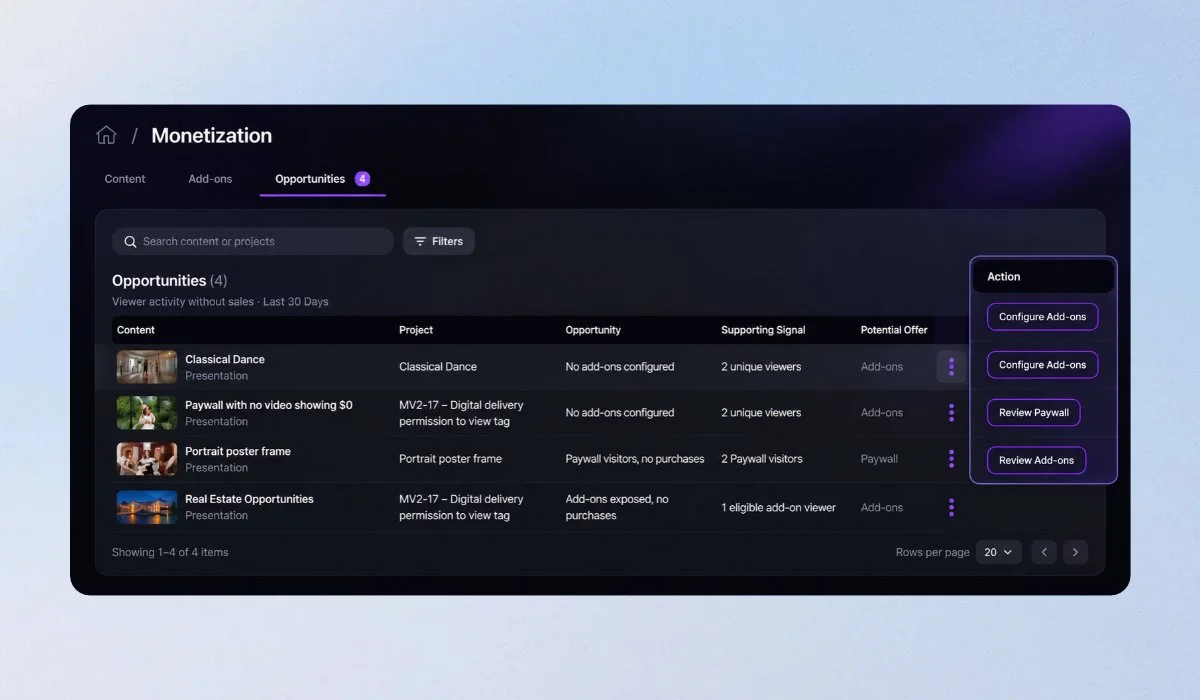Viewport: 1200px width, 700px height.
Task: Click the Supporting Signal column header
Action: 763,330
